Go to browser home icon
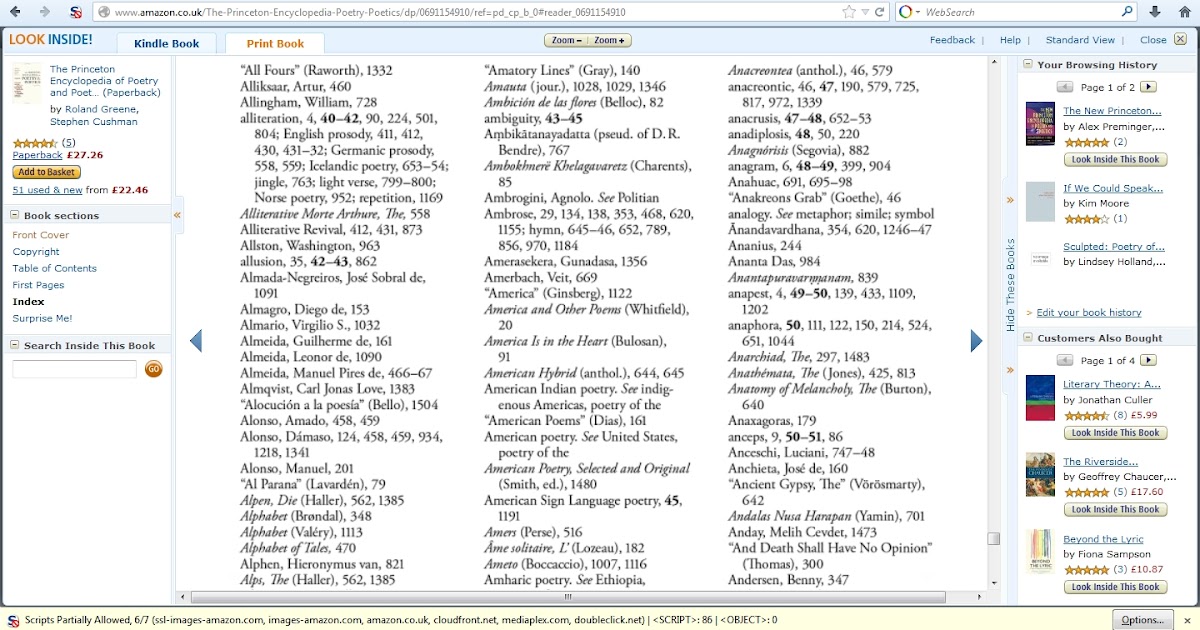This screenshot has height=630, width=1200. 1183,12
